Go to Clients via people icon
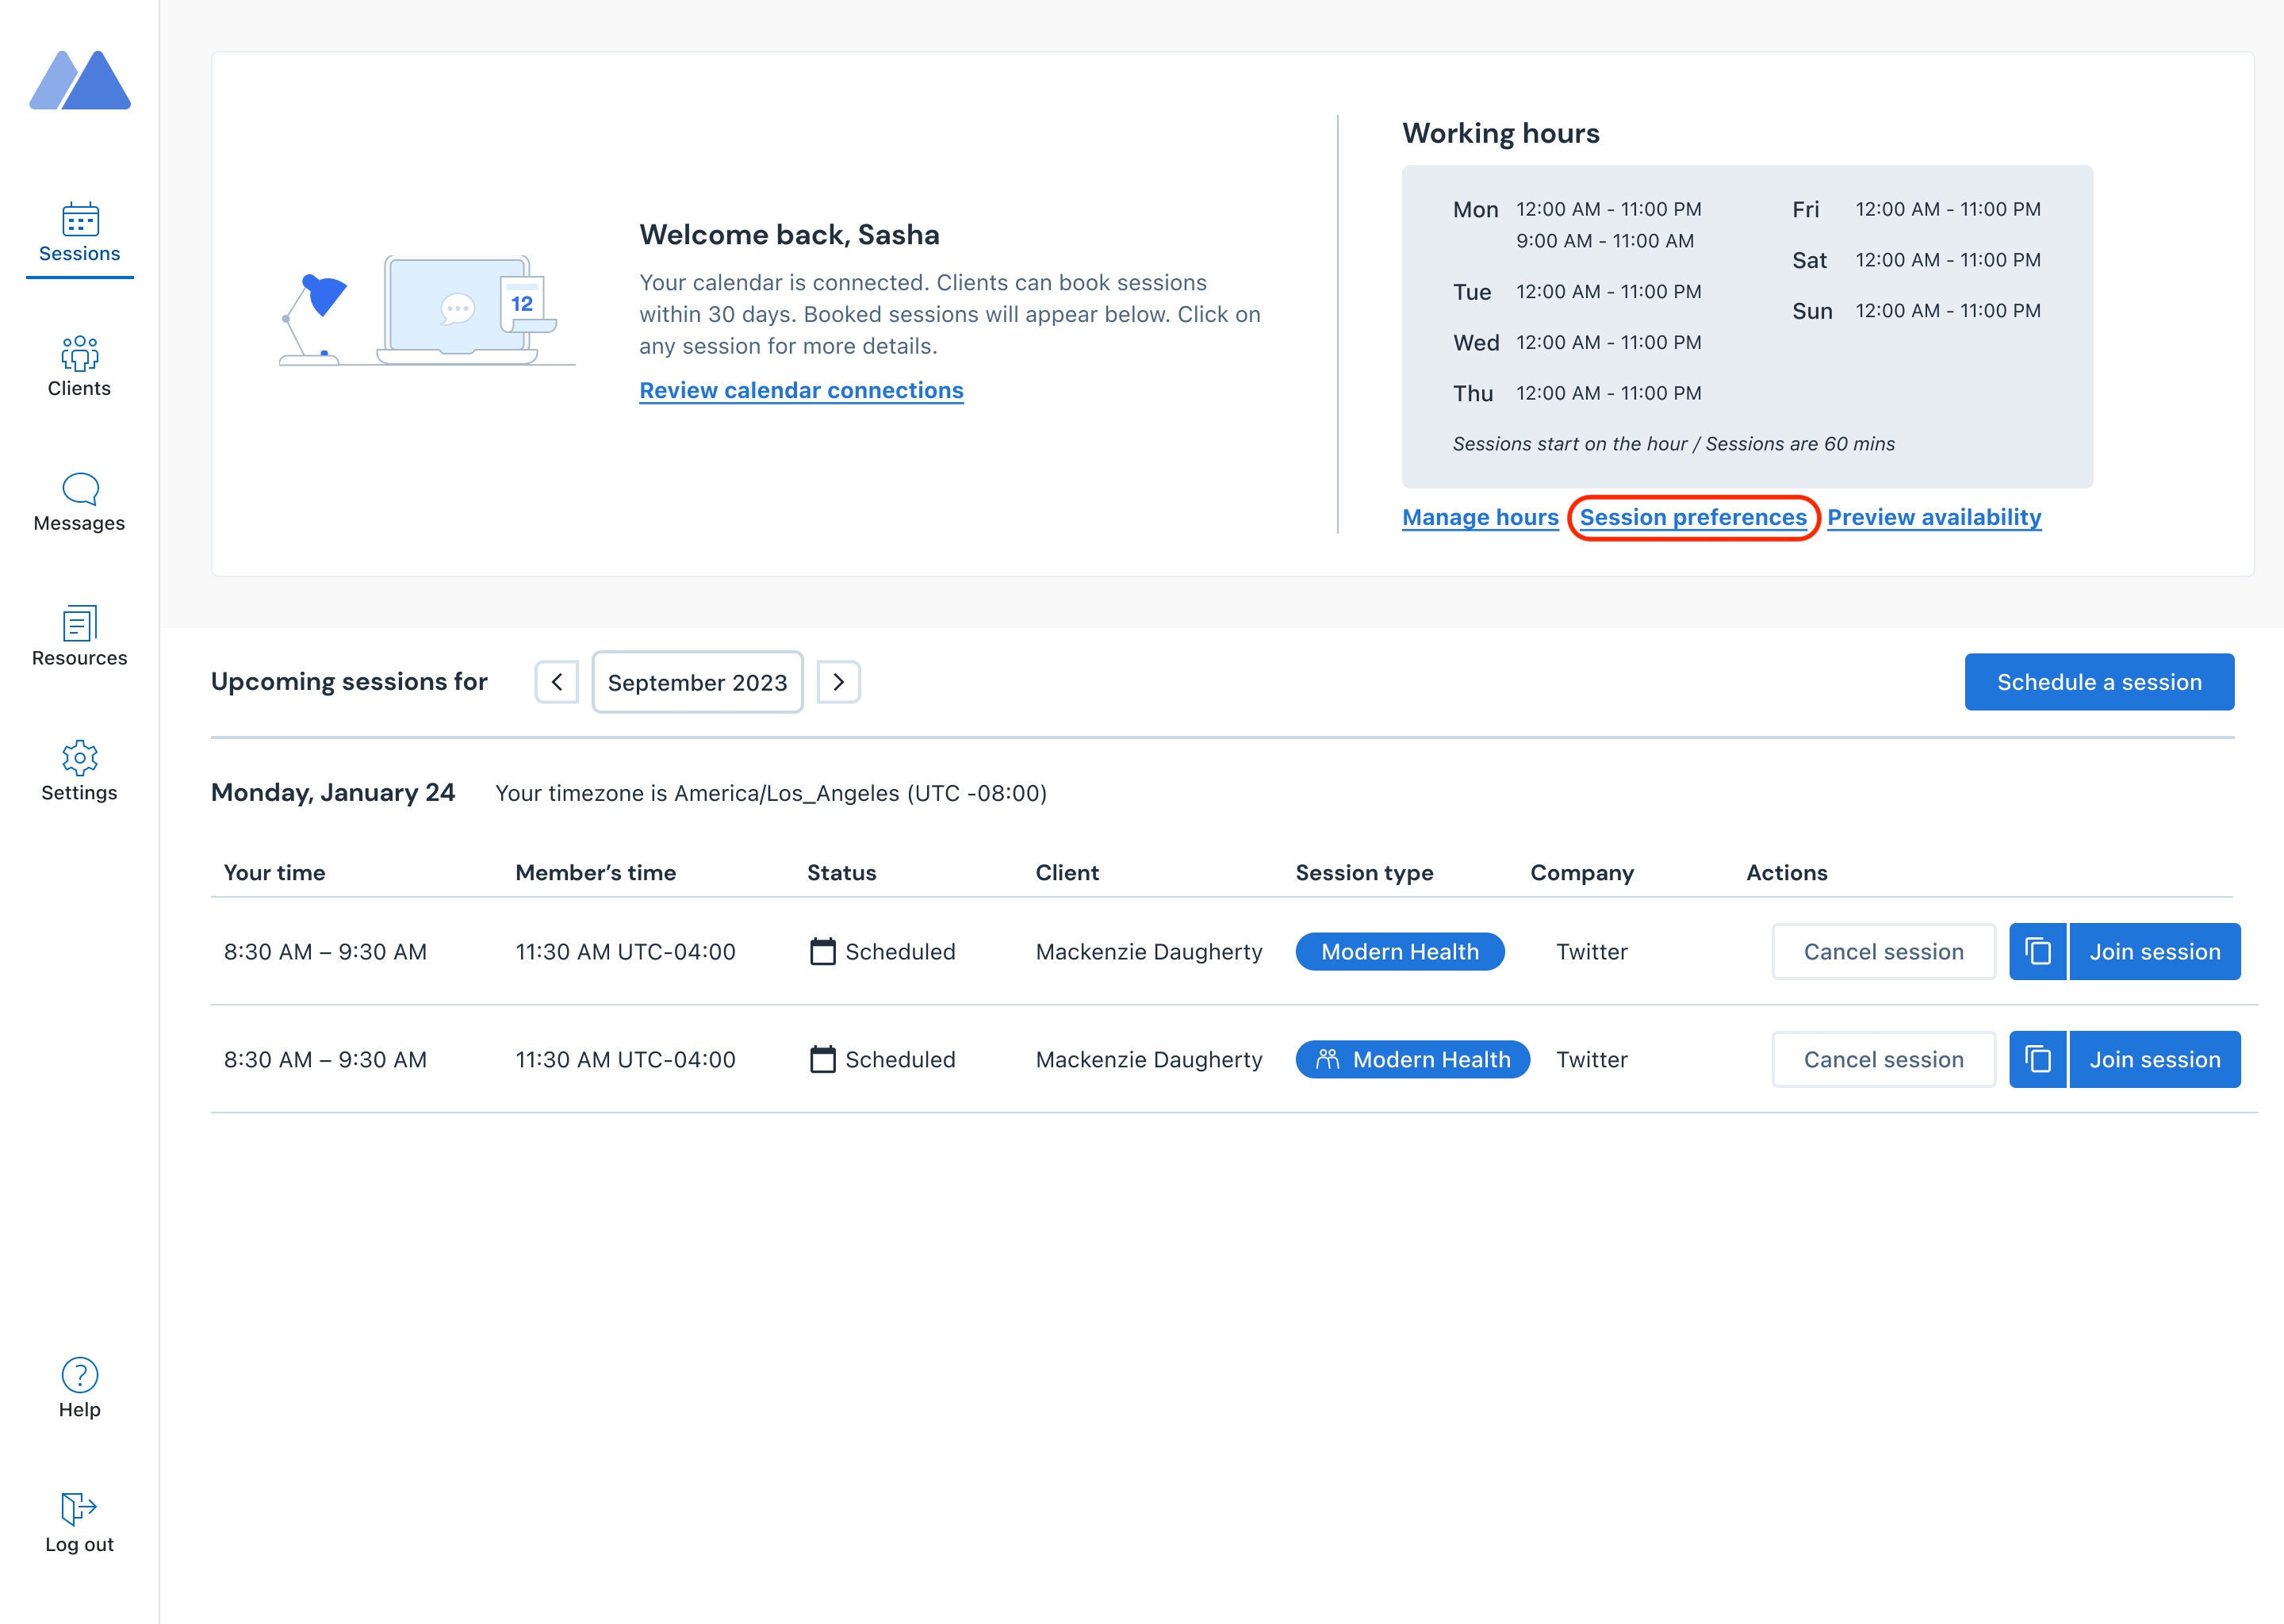This screenshot has width=2284, height=1624. [x=79, y=354]
